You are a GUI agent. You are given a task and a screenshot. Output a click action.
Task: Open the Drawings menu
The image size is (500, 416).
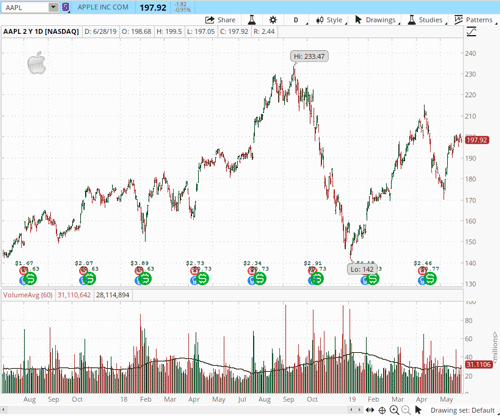coord(376,20)
